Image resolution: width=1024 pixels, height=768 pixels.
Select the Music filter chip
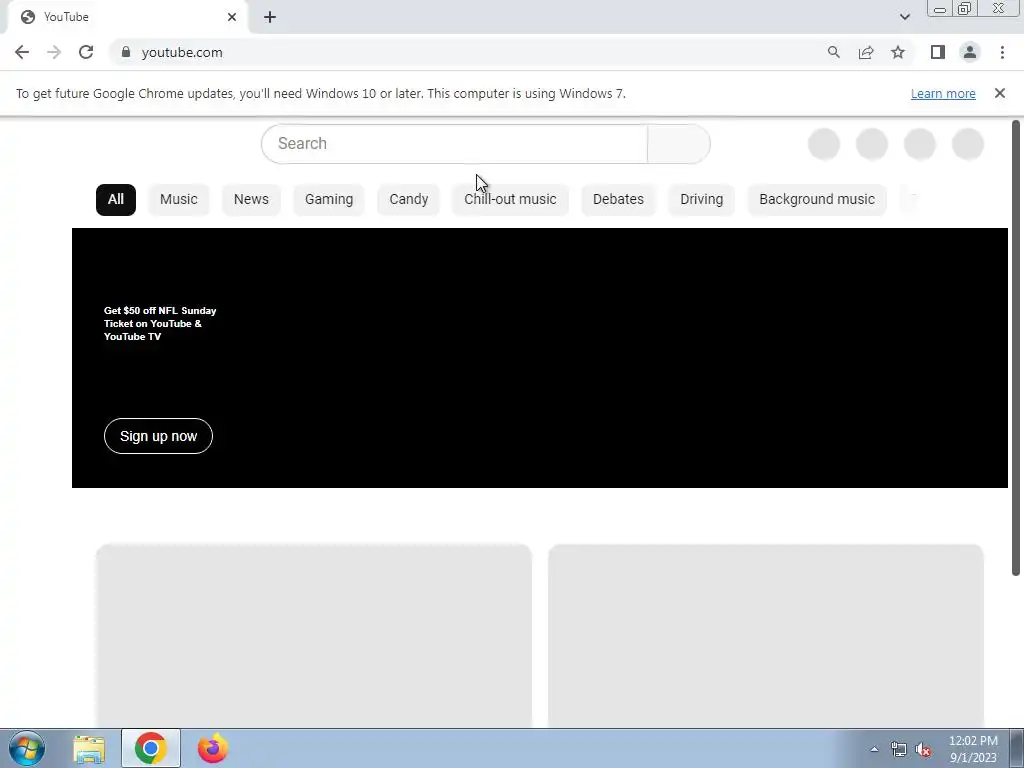178,199
